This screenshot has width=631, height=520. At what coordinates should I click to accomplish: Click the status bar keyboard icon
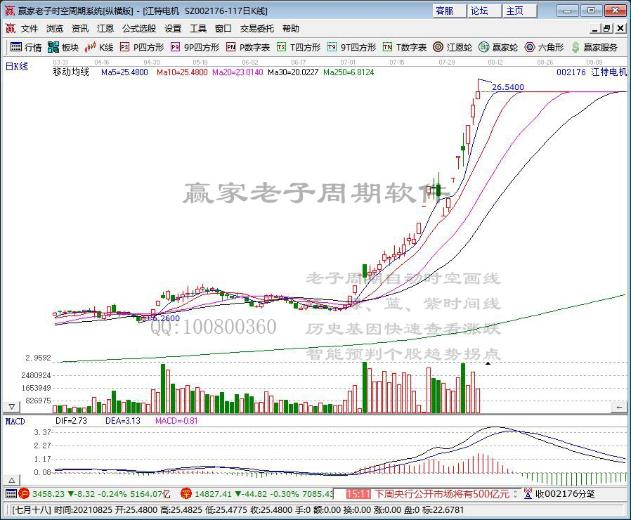coord(11,493)
